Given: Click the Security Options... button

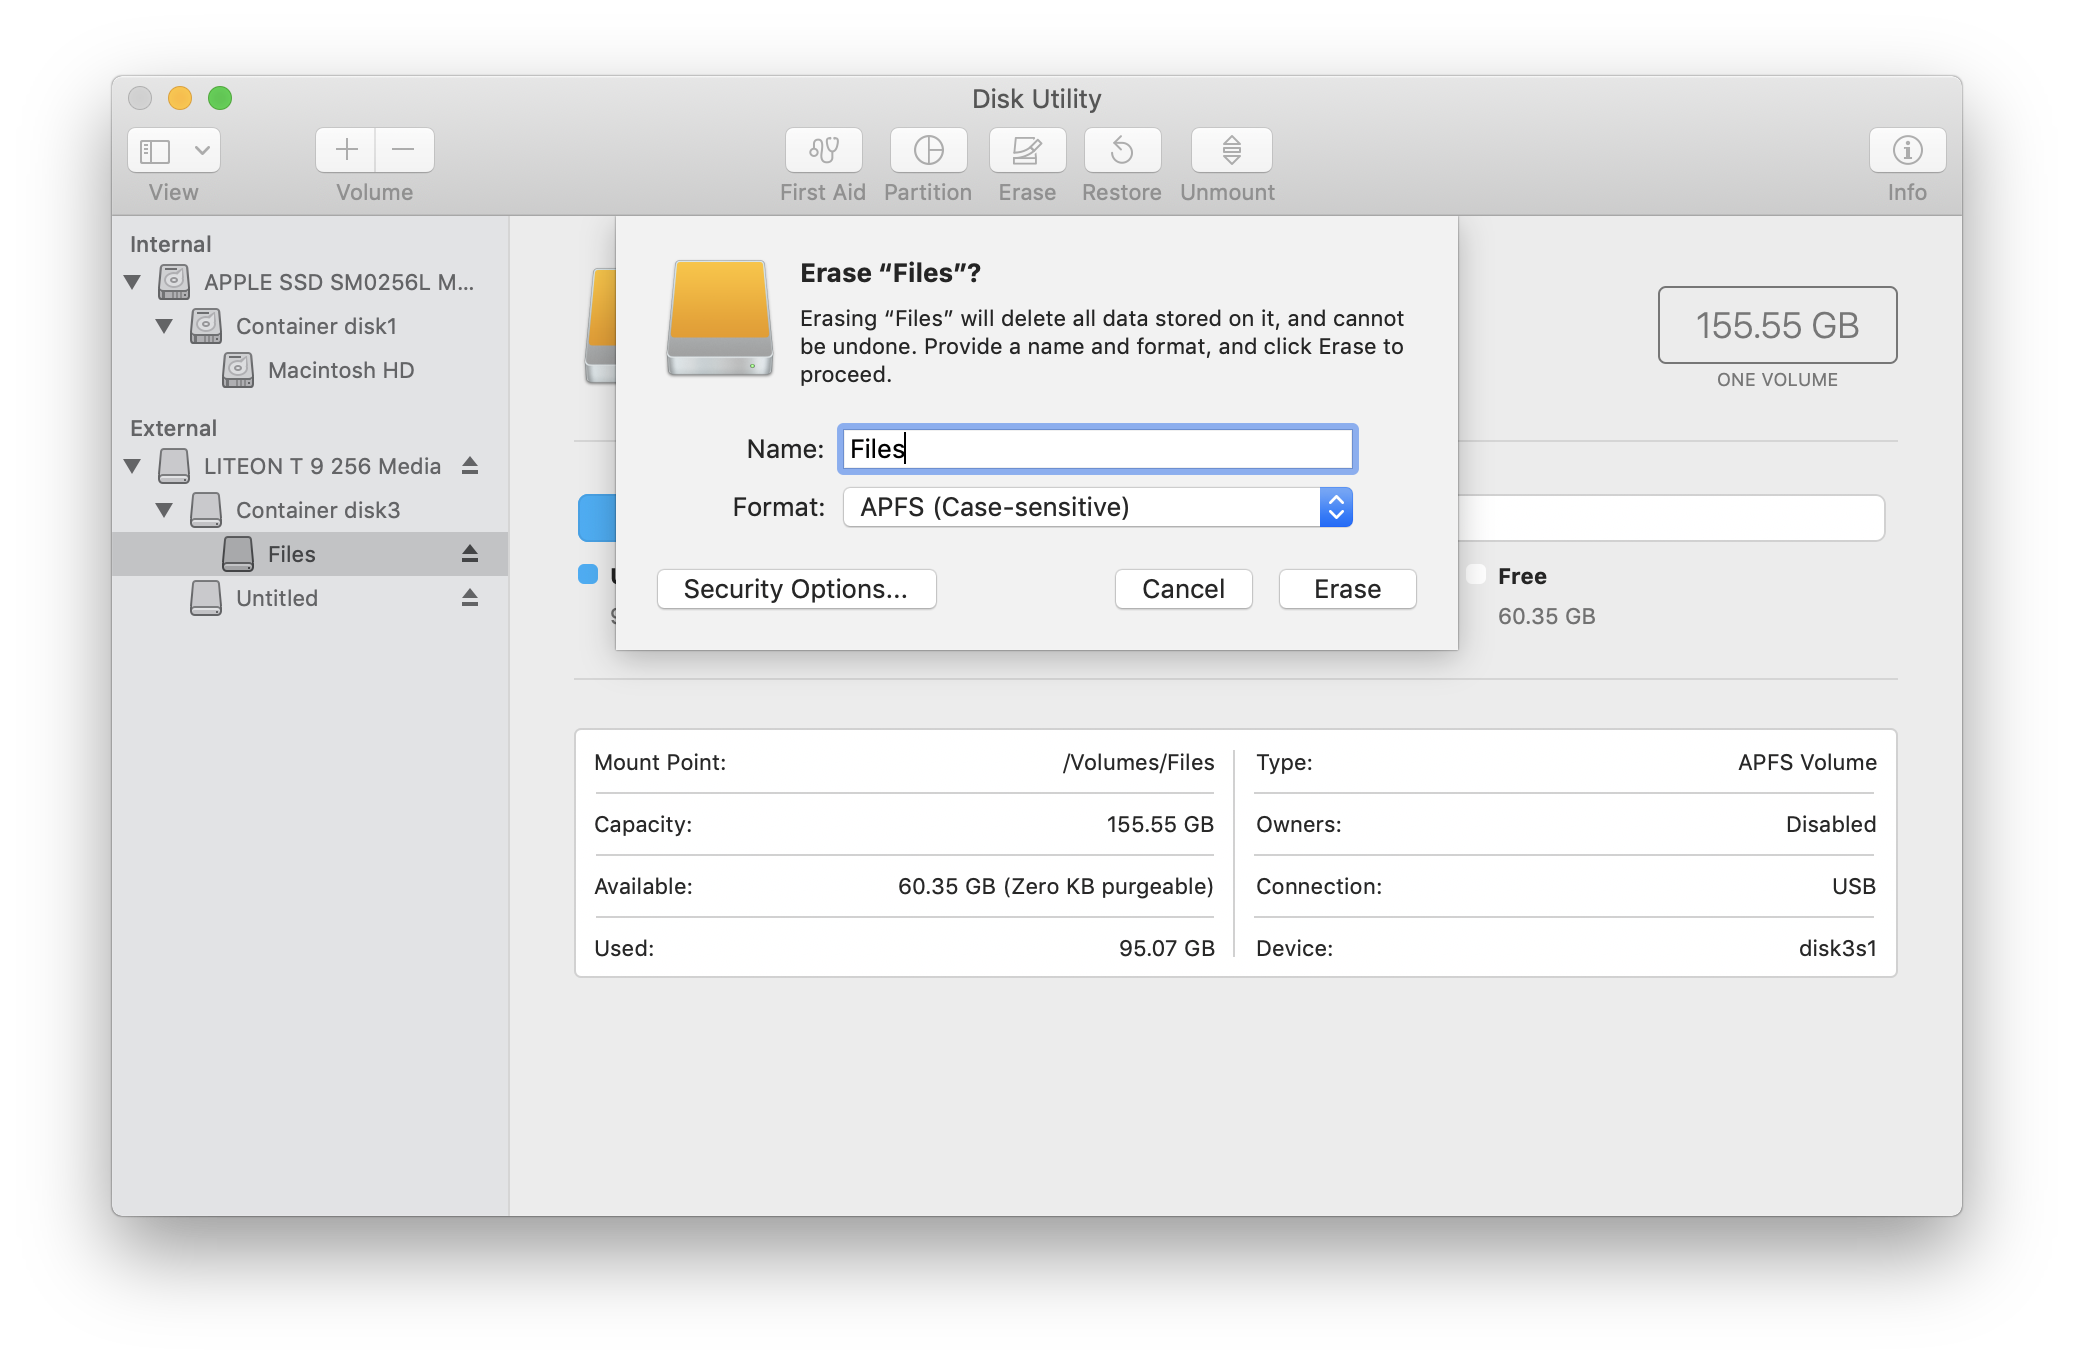Looking at the screenshot, I should click(796, 589).
